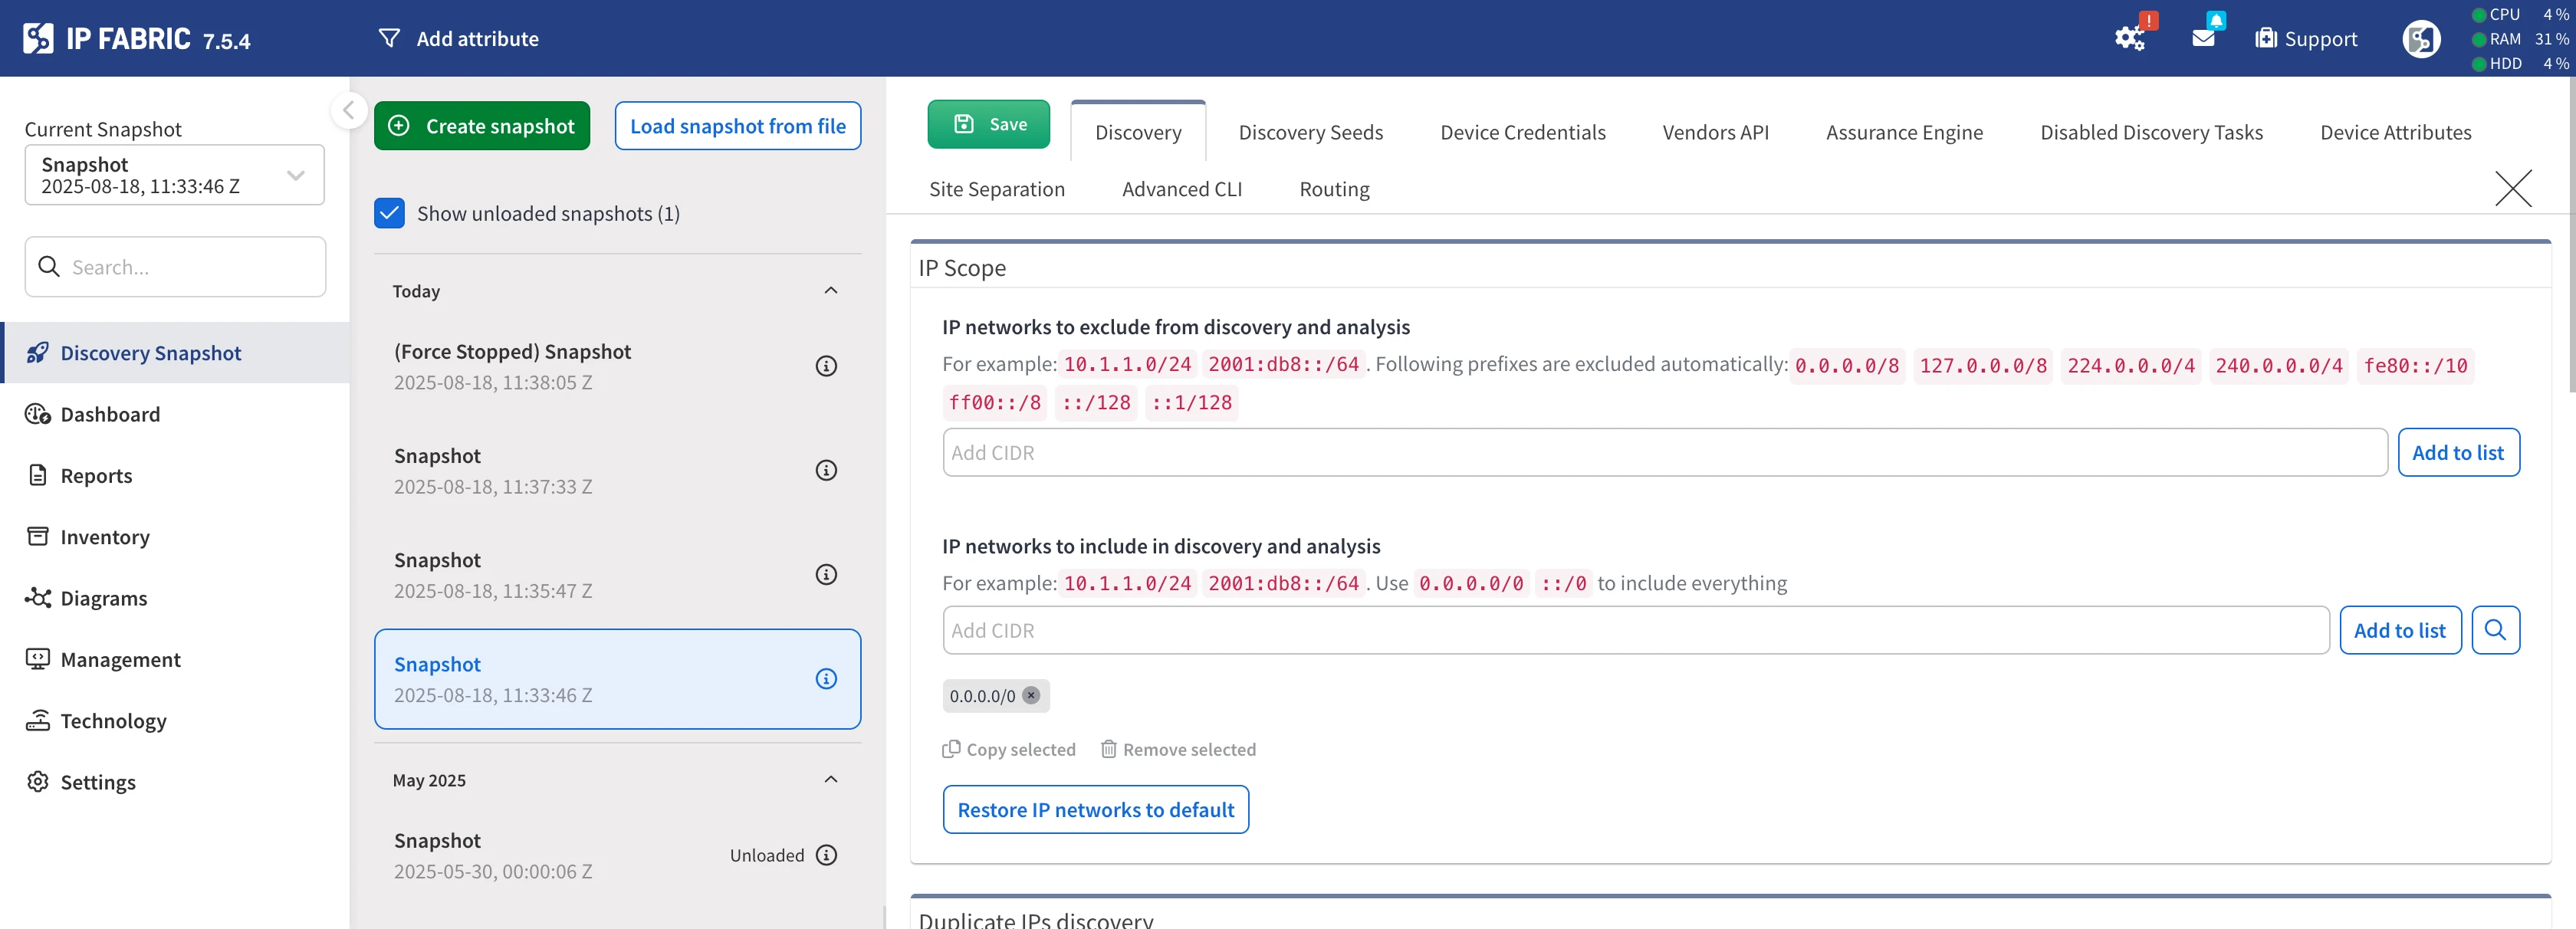Open the Site Separation tab
This screenshot has width=2576, height=929.
(x=996, y=189)
